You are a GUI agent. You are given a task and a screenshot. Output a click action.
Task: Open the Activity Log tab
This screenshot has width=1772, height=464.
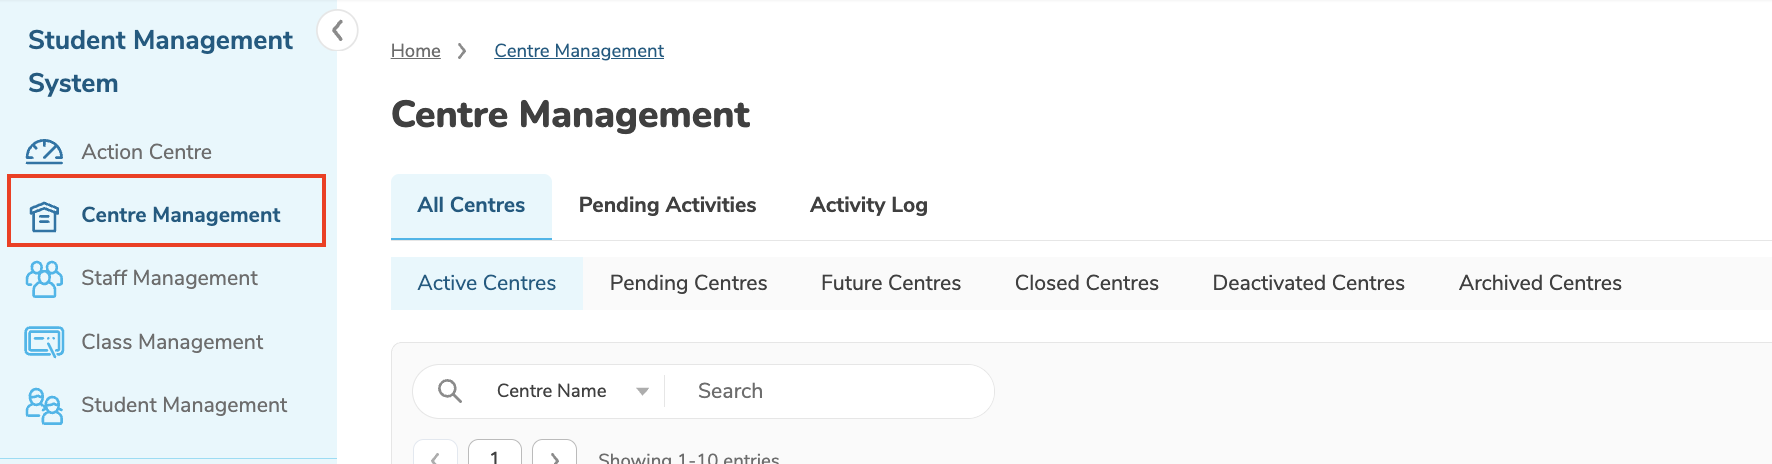click(868, 205)
